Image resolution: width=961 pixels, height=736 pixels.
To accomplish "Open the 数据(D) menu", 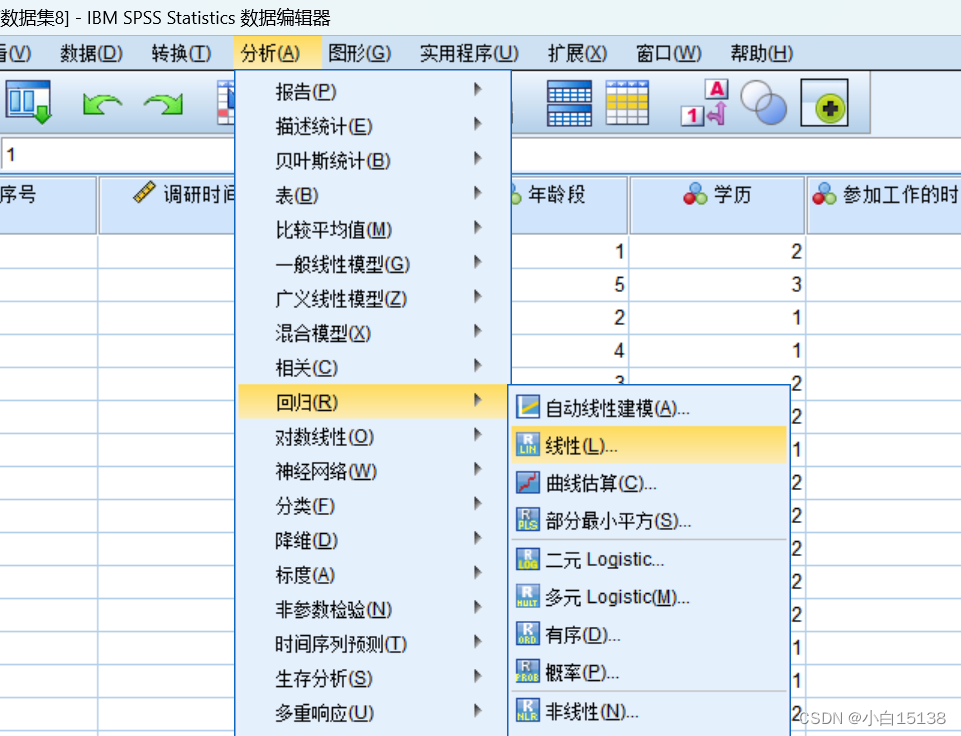I will (91, 53).
